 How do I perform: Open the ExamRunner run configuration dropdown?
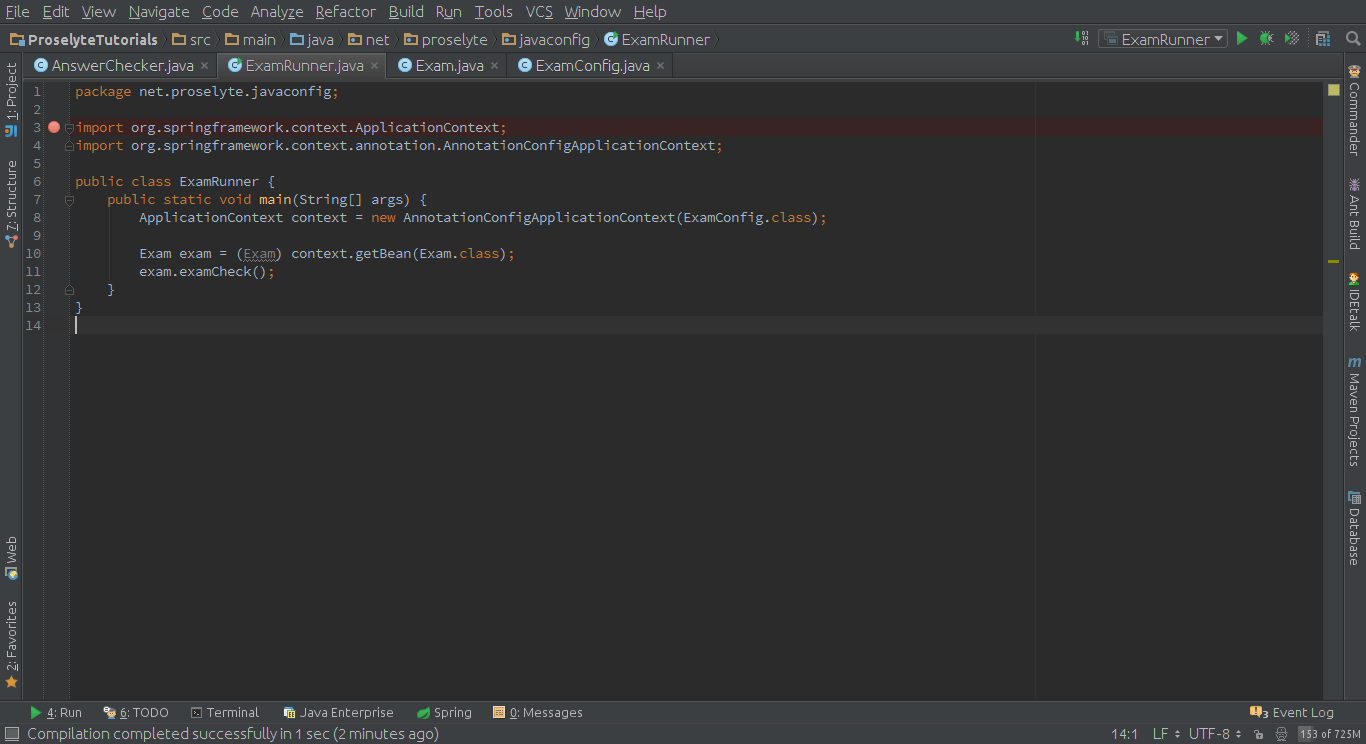1162,37
